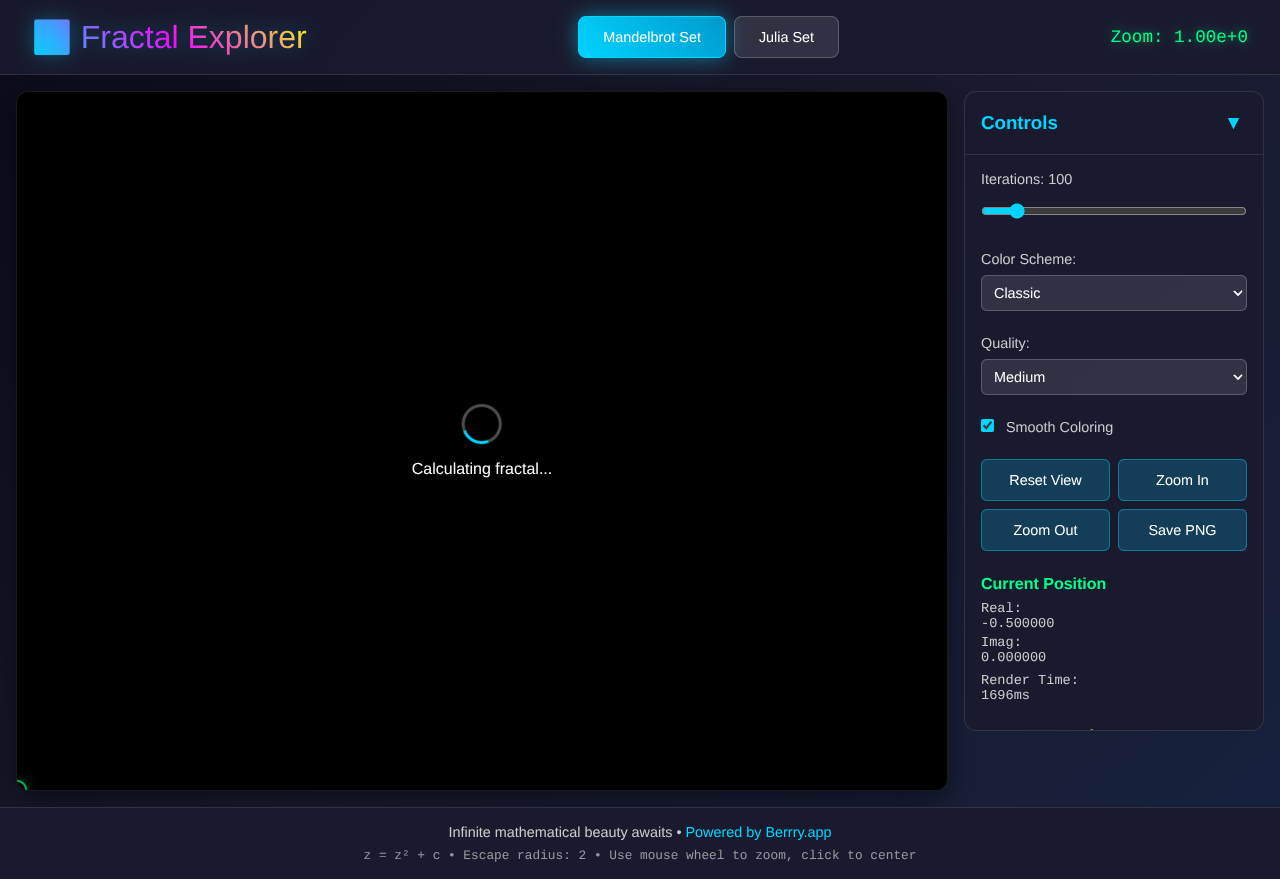Click the Render Time value
Viewport: 1280px width, 879px height.
(x=1005, y=694)
